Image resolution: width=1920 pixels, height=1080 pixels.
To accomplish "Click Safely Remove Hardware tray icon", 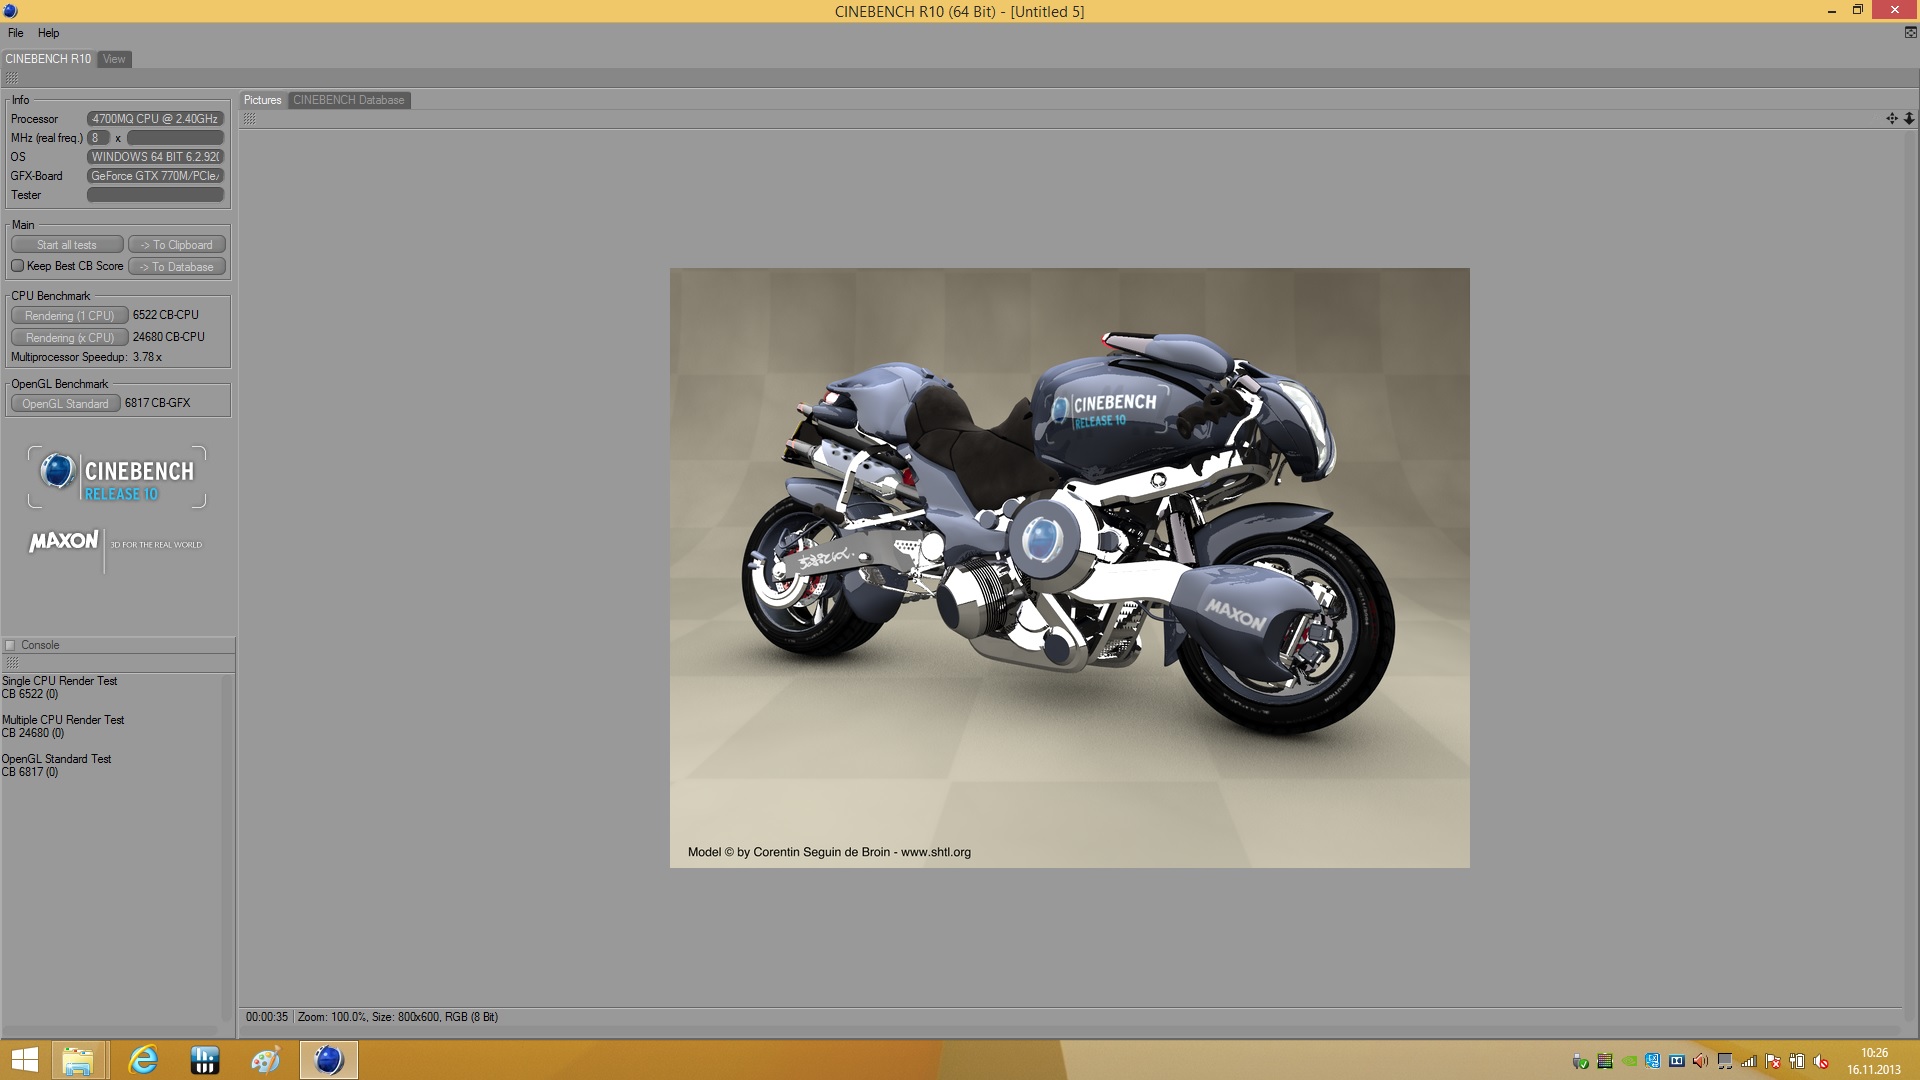I will tap(1581, 1061).
